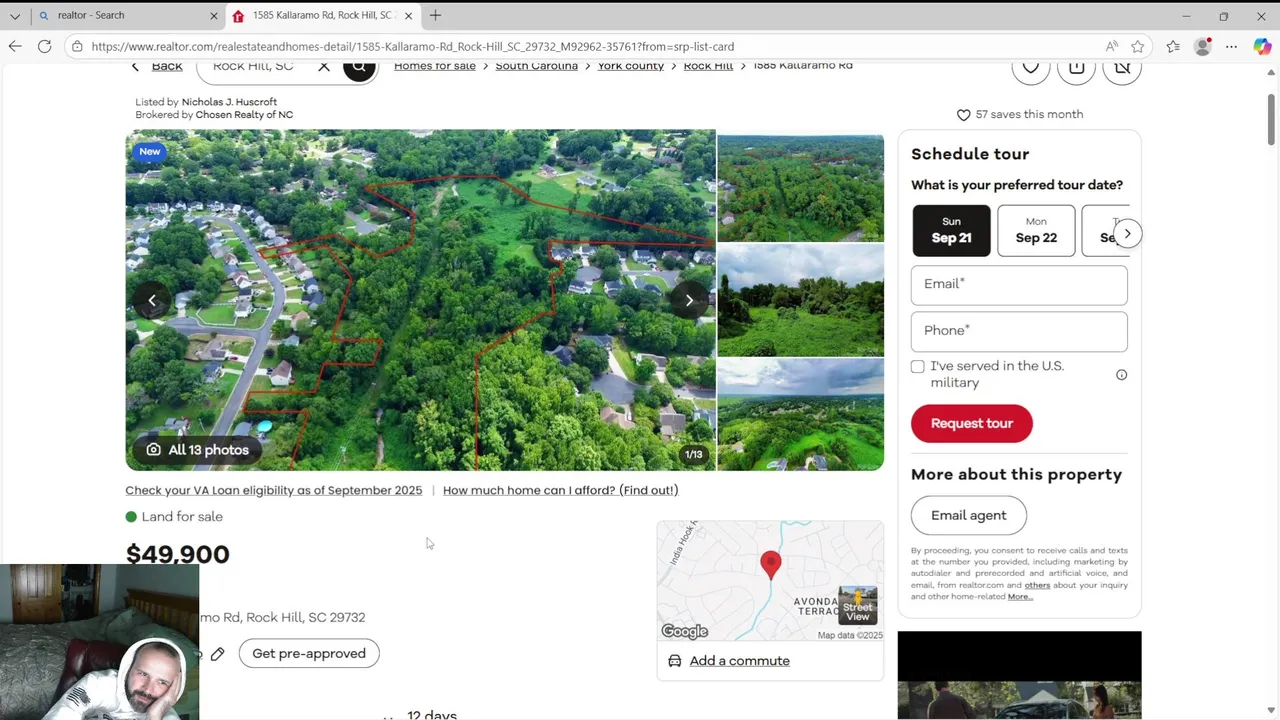Image resolution: width=1280 pixels, height=720 pixels.
Task: Open the bottom aerial horizon thumbnail photo
Action: (800, 414)
